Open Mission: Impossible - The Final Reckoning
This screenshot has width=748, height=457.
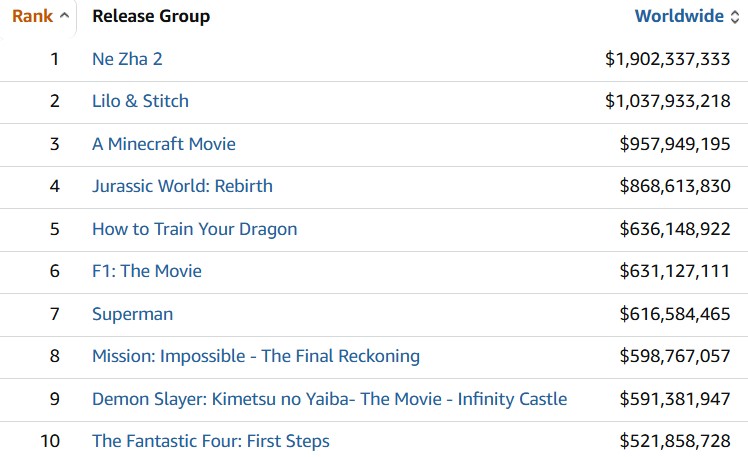[256, 356]
